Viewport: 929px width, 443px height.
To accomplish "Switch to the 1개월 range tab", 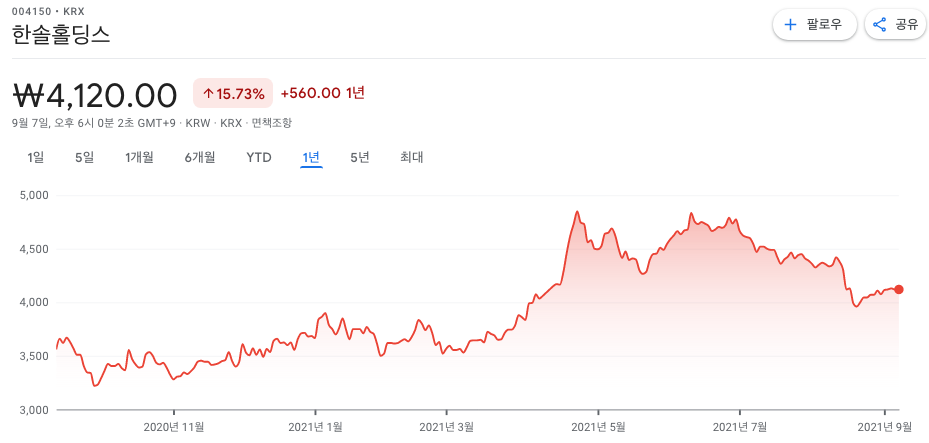I will [139, 158].
